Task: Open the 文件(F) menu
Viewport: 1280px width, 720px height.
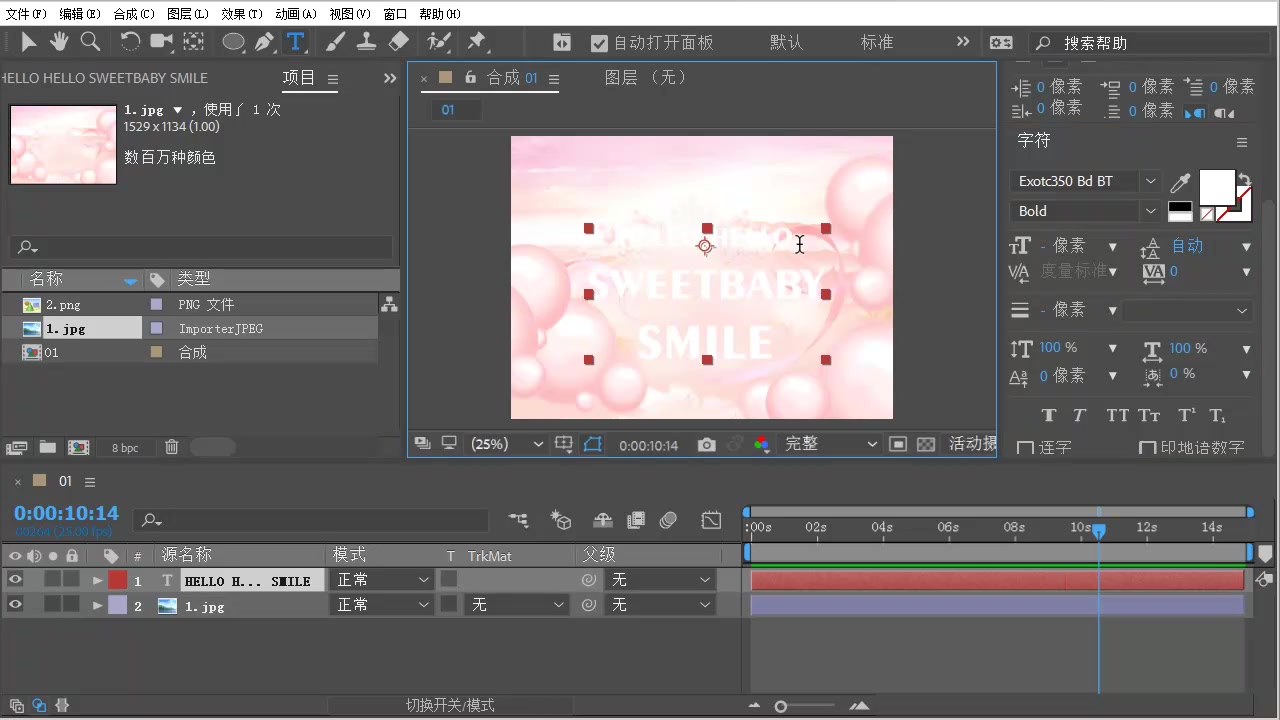Action: [x=26, y=14]
